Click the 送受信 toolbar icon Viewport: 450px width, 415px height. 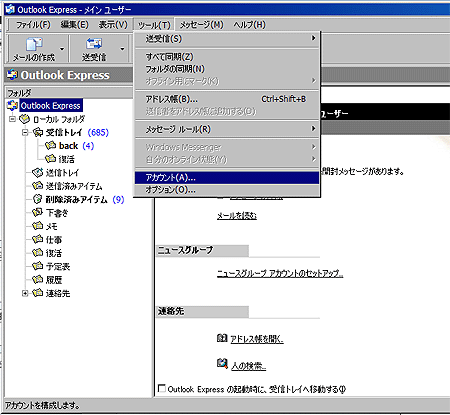94,44
